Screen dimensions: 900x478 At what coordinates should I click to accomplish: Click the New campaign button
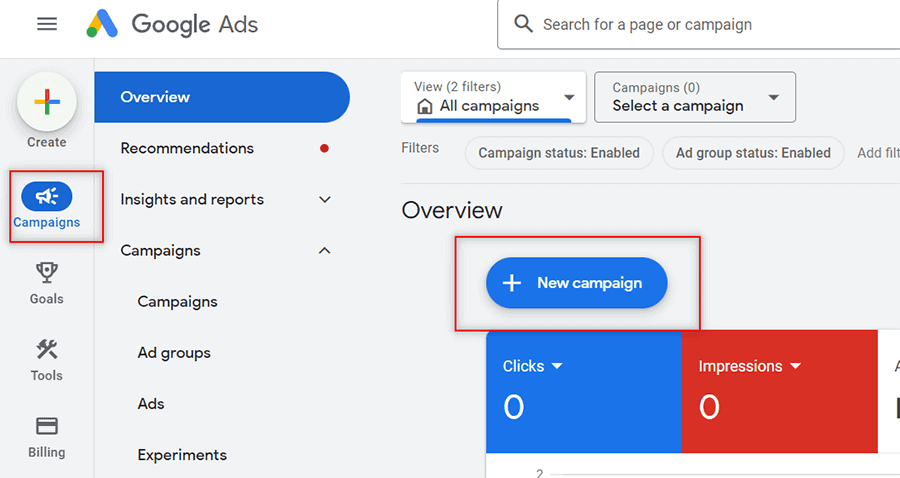(576, 283)
